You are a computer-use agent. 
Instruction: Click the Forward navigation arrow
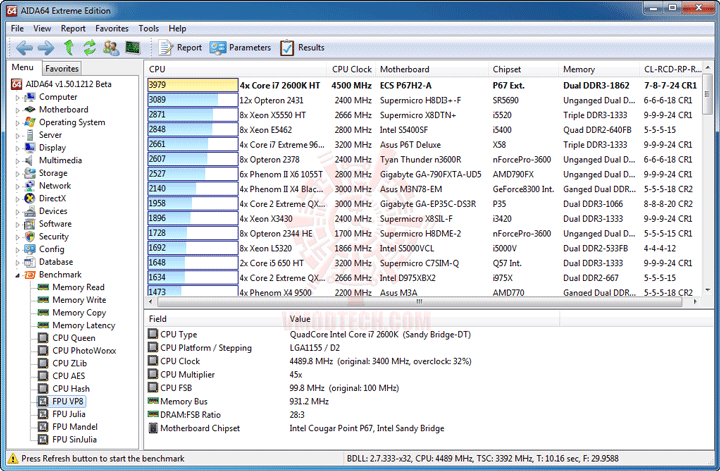pos(45,47)
